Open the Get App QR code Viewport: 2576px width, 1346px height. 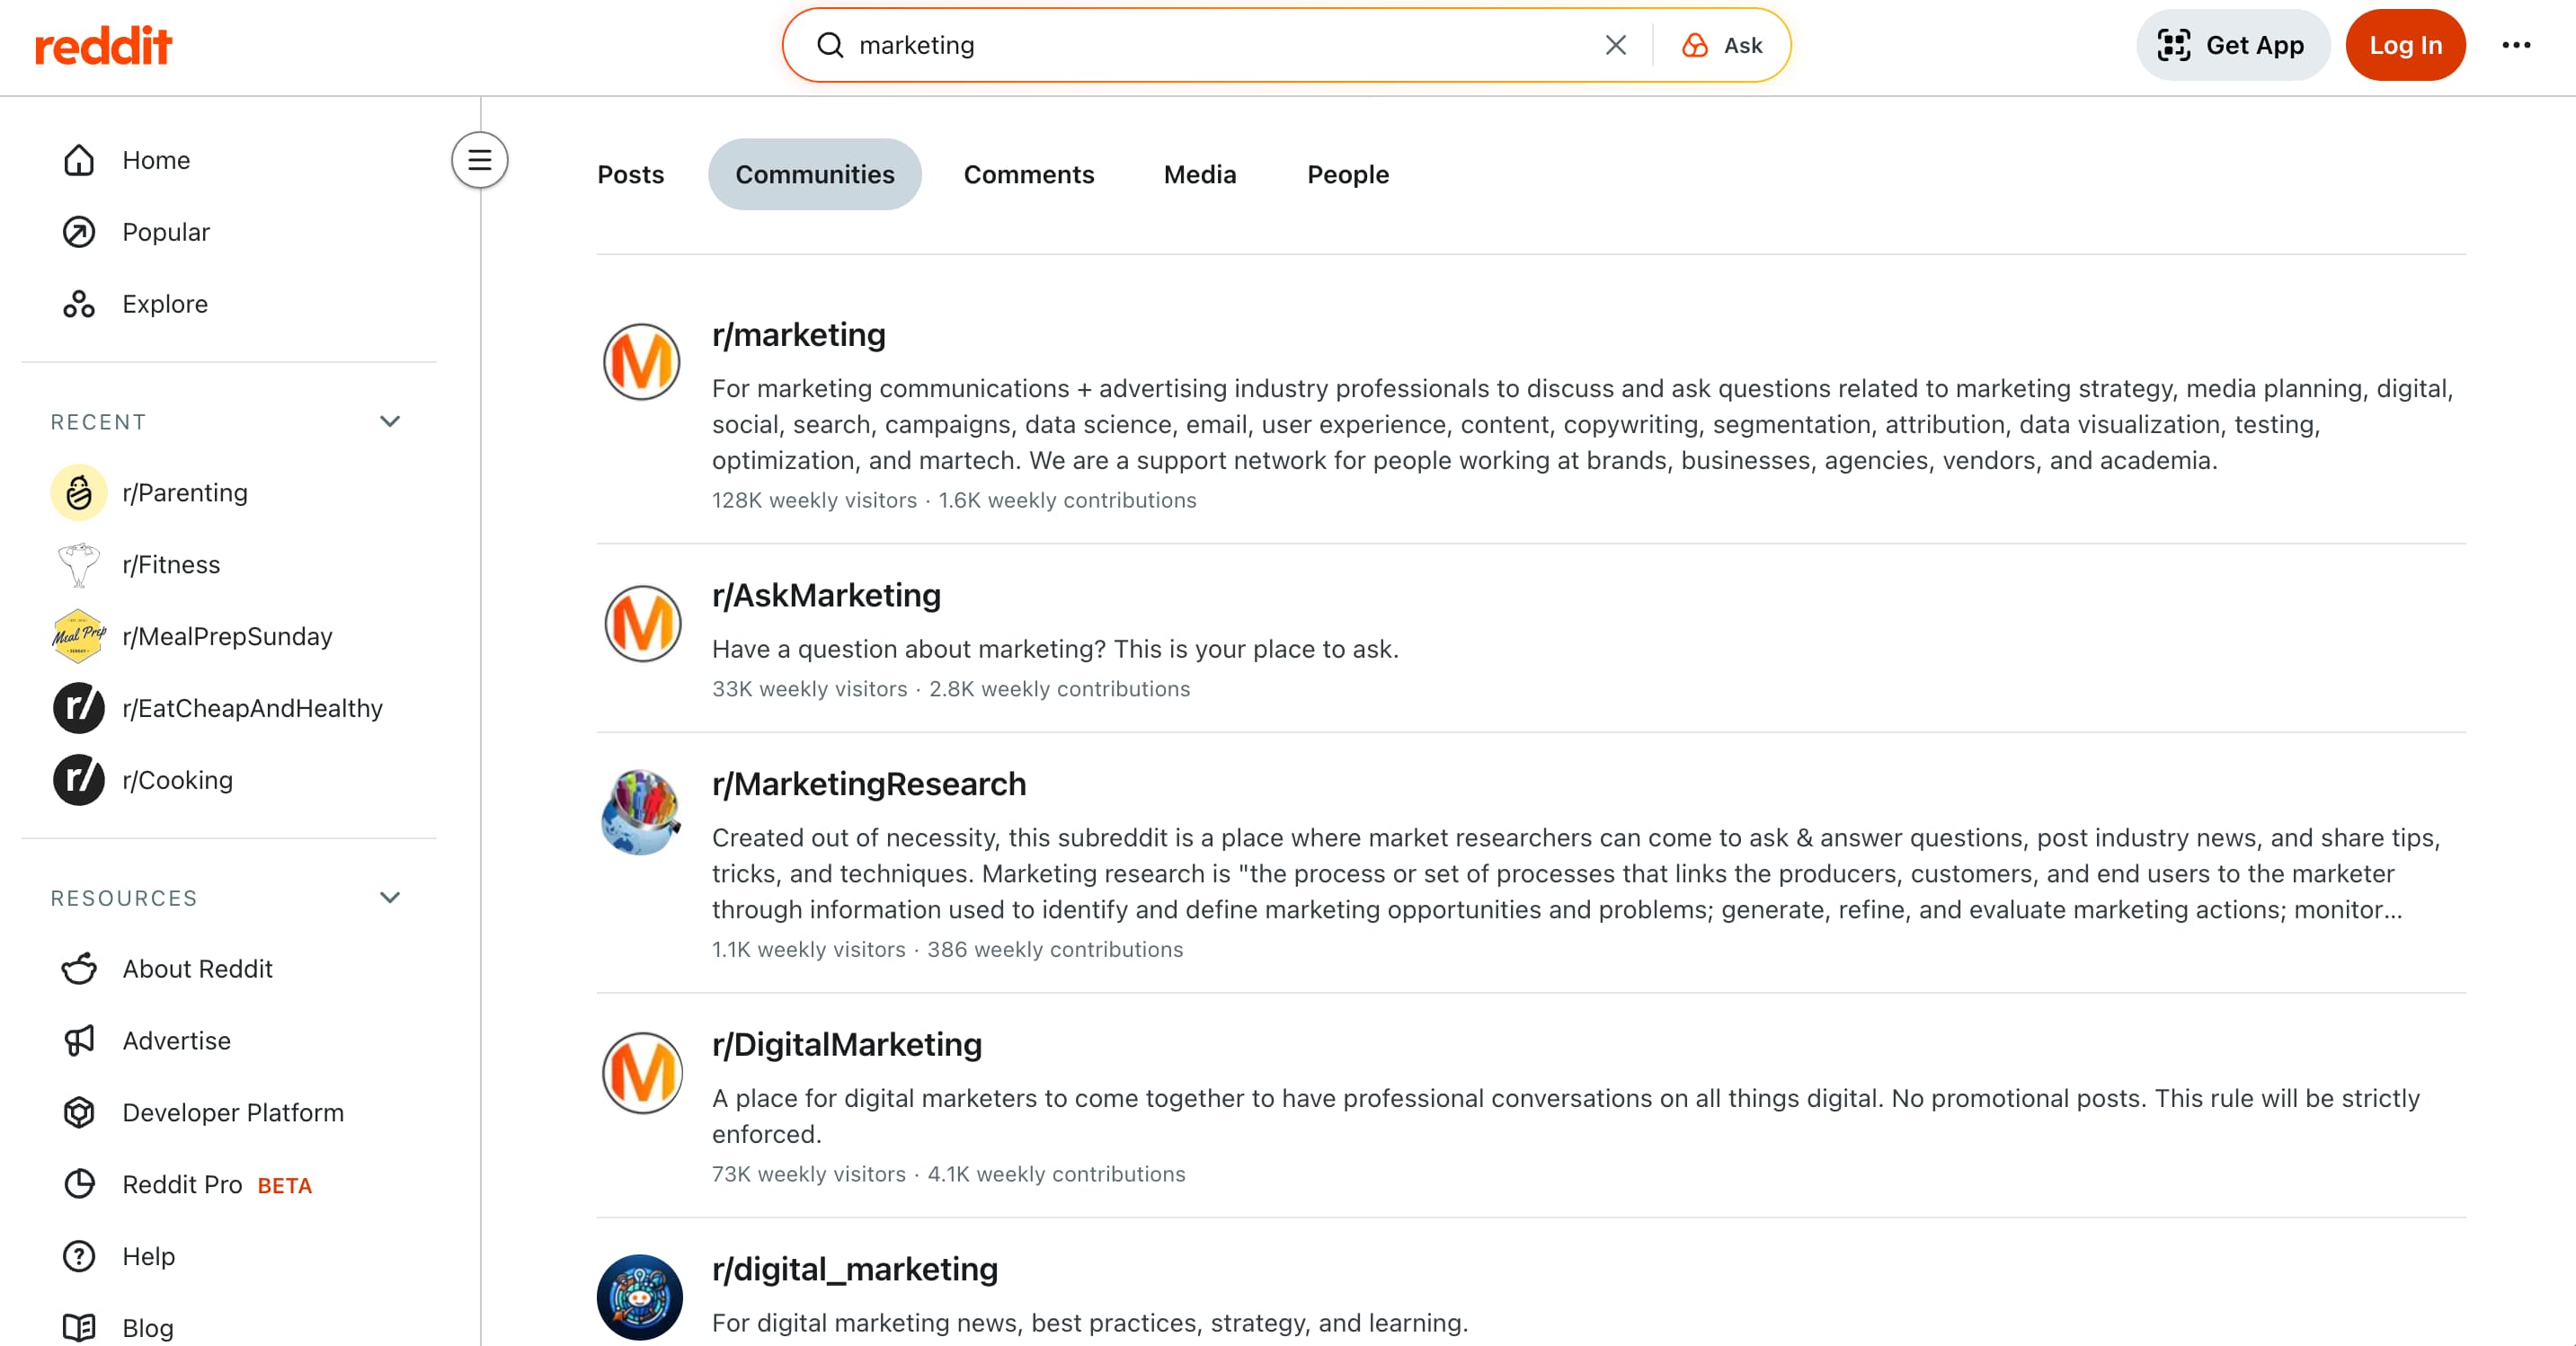click(2172, 44)
